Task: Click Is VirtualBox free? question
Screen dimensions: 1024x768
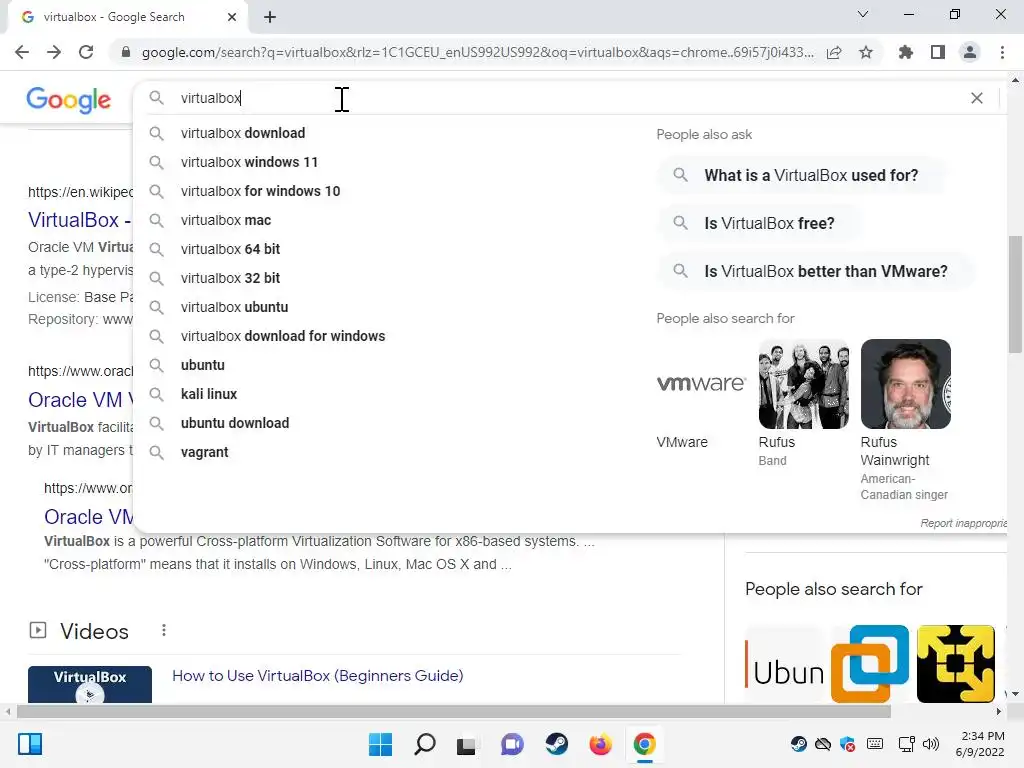Action: [x=760, y=223]
